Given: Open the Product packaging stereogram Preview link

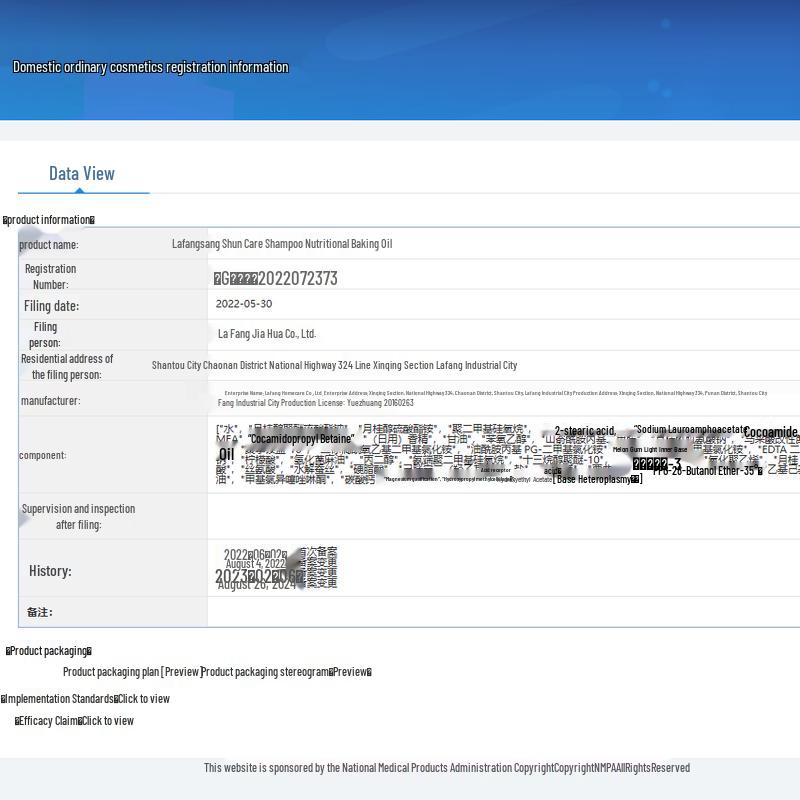Looking at the screenshot, I should click(350, 672).
